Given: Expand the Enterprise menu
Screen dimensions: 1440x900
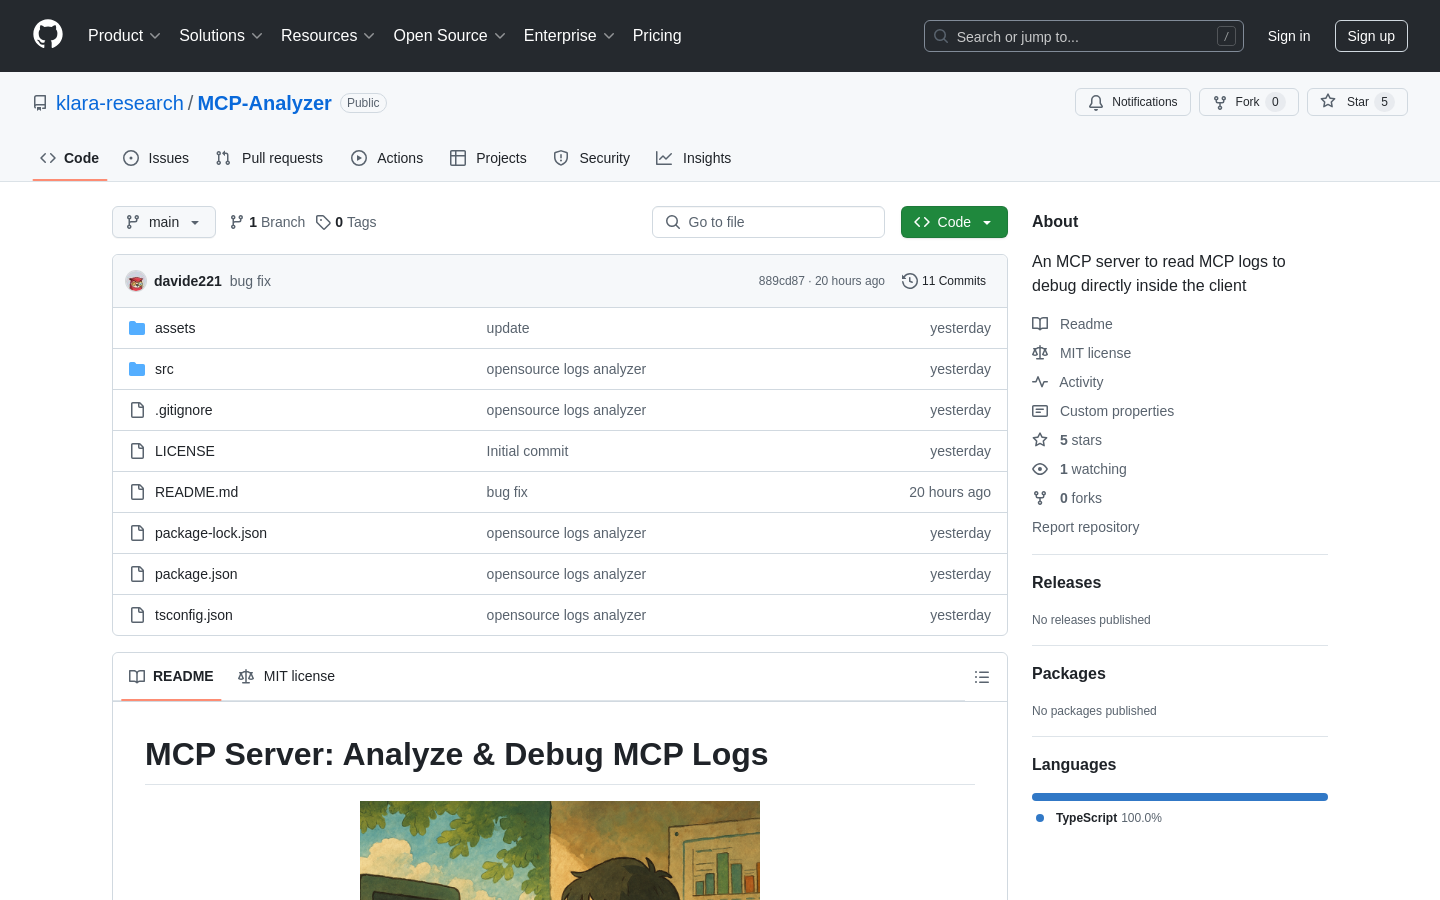Looking at the screenshot, I should (x=569, y=36).
